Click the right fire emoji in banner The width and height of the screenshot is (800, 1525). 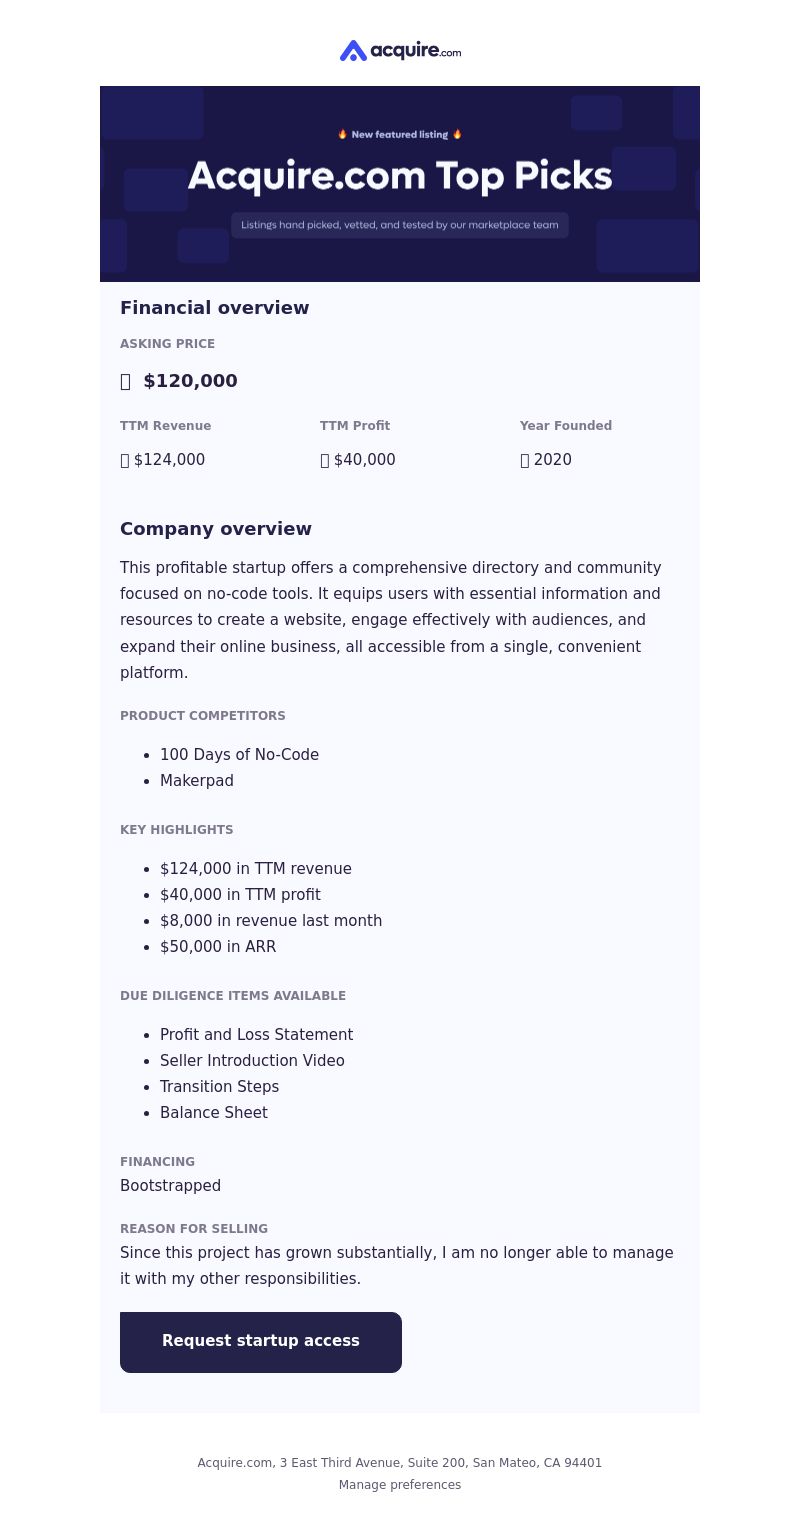click(x=458, y=134)
